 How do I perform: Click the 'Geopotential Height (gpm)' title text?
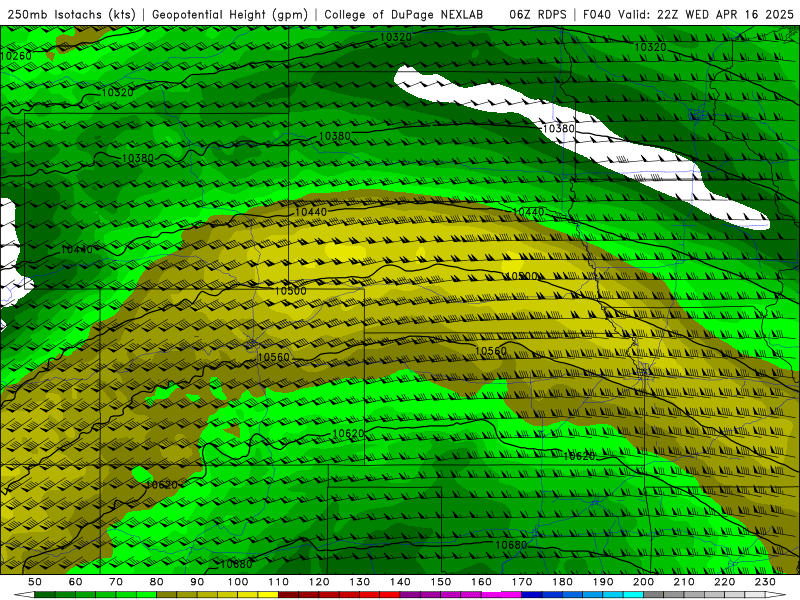tap(230, 15)
